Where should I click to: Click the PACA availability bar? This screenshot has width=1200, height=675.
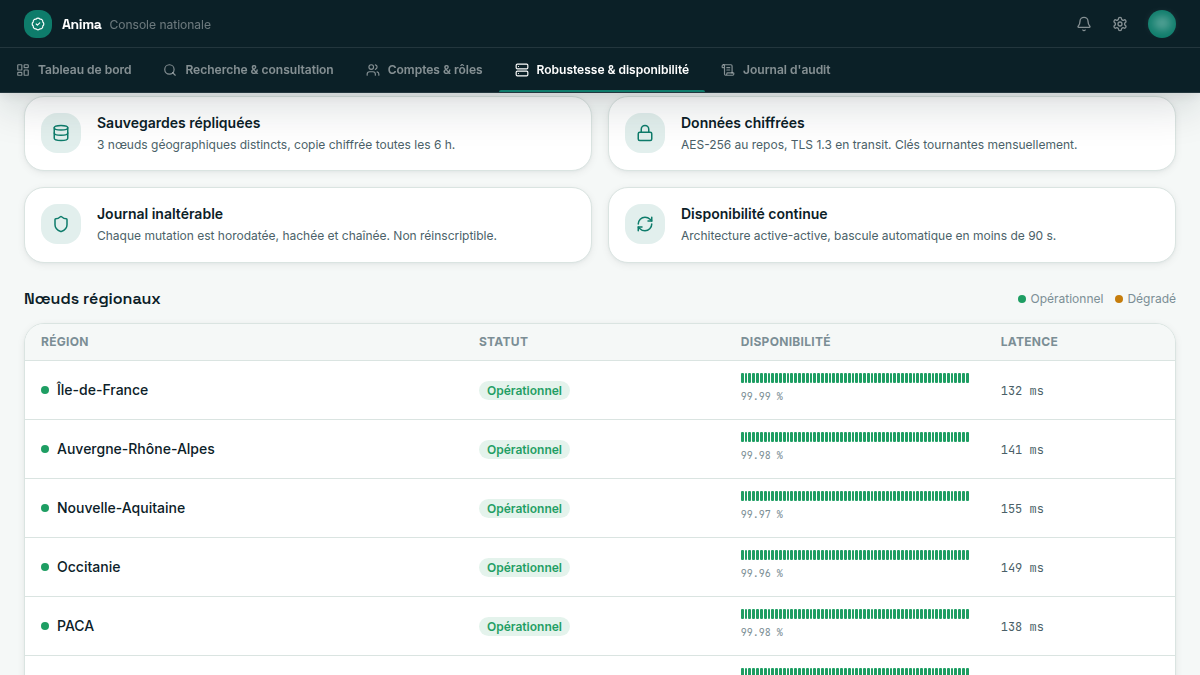point(855,614)
